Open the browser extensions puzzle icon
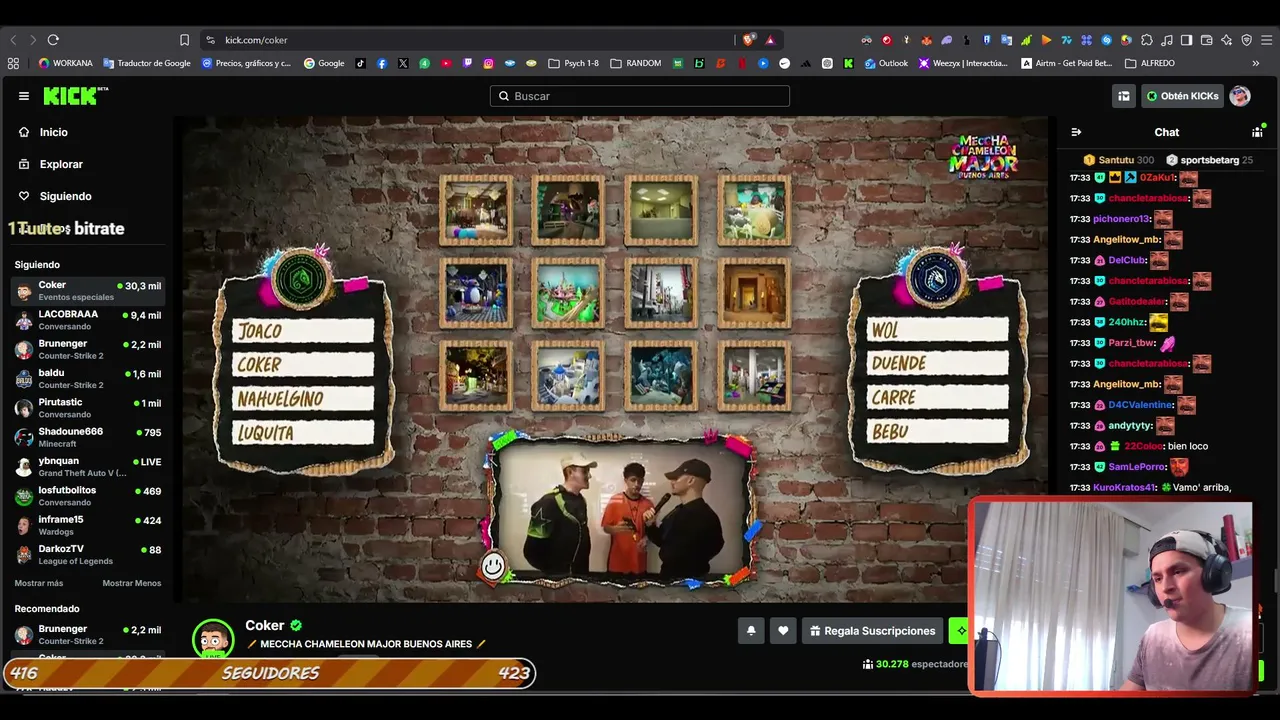 pyautogui.click(x=1147, y=40)
